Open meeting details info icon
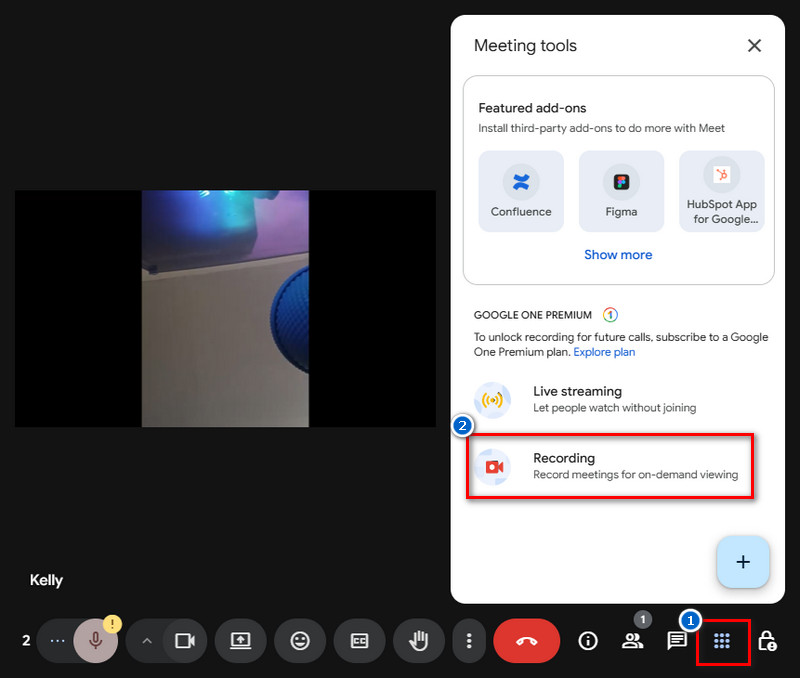Image resolution: width=800 pixels, height=678 pixels. pyautogui.click(x=588, y=641)
